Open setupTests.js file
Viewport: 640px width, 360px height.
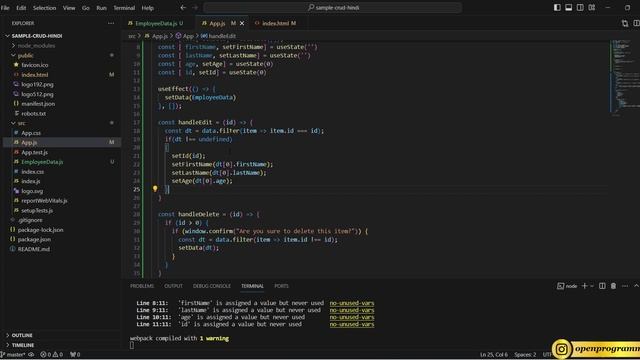click(37, 211)
